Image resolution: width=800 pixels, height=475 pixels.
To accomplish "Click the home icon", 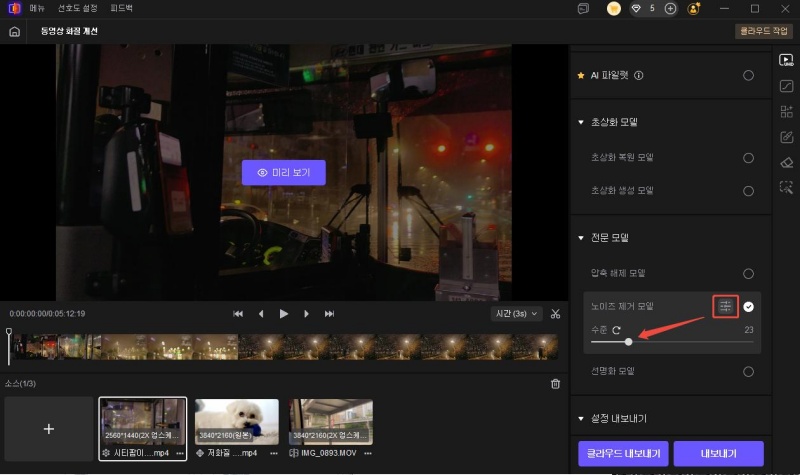I will [14, 31].
